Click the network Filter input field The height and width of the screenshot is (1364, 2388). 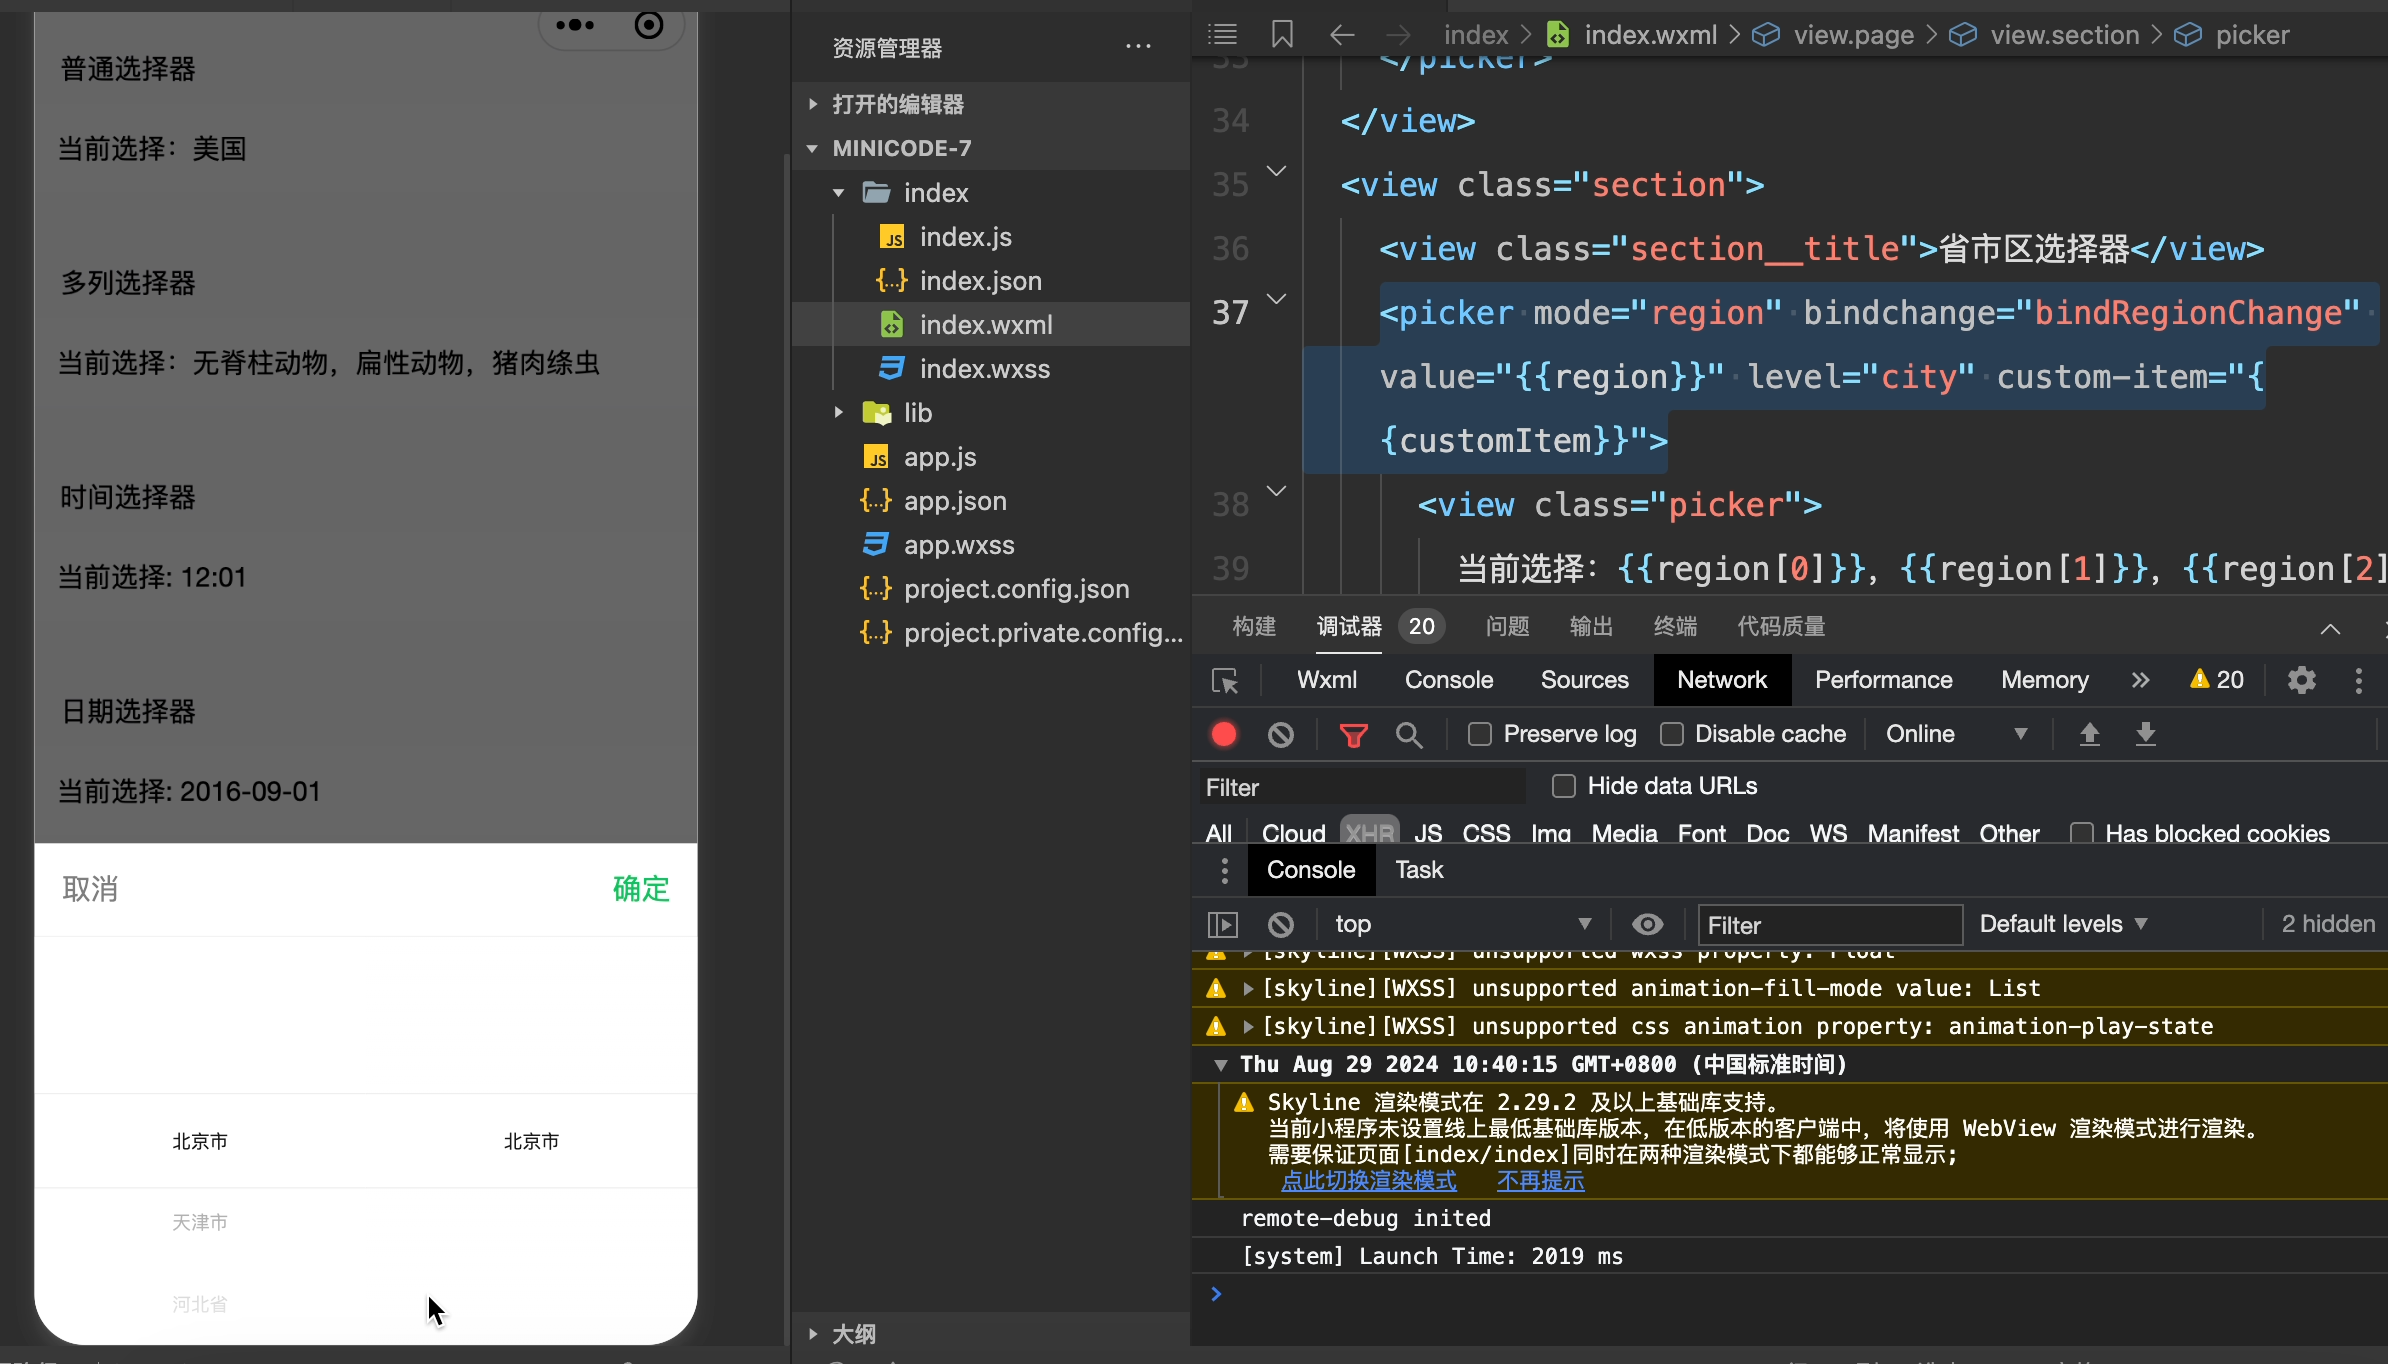tap(1362, 787)
